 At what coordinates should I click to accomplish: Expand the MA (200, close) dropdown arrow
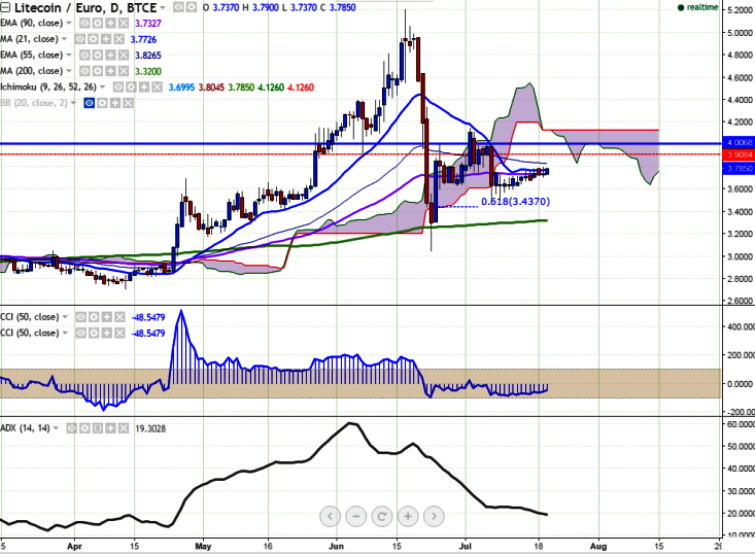point(69,71)
